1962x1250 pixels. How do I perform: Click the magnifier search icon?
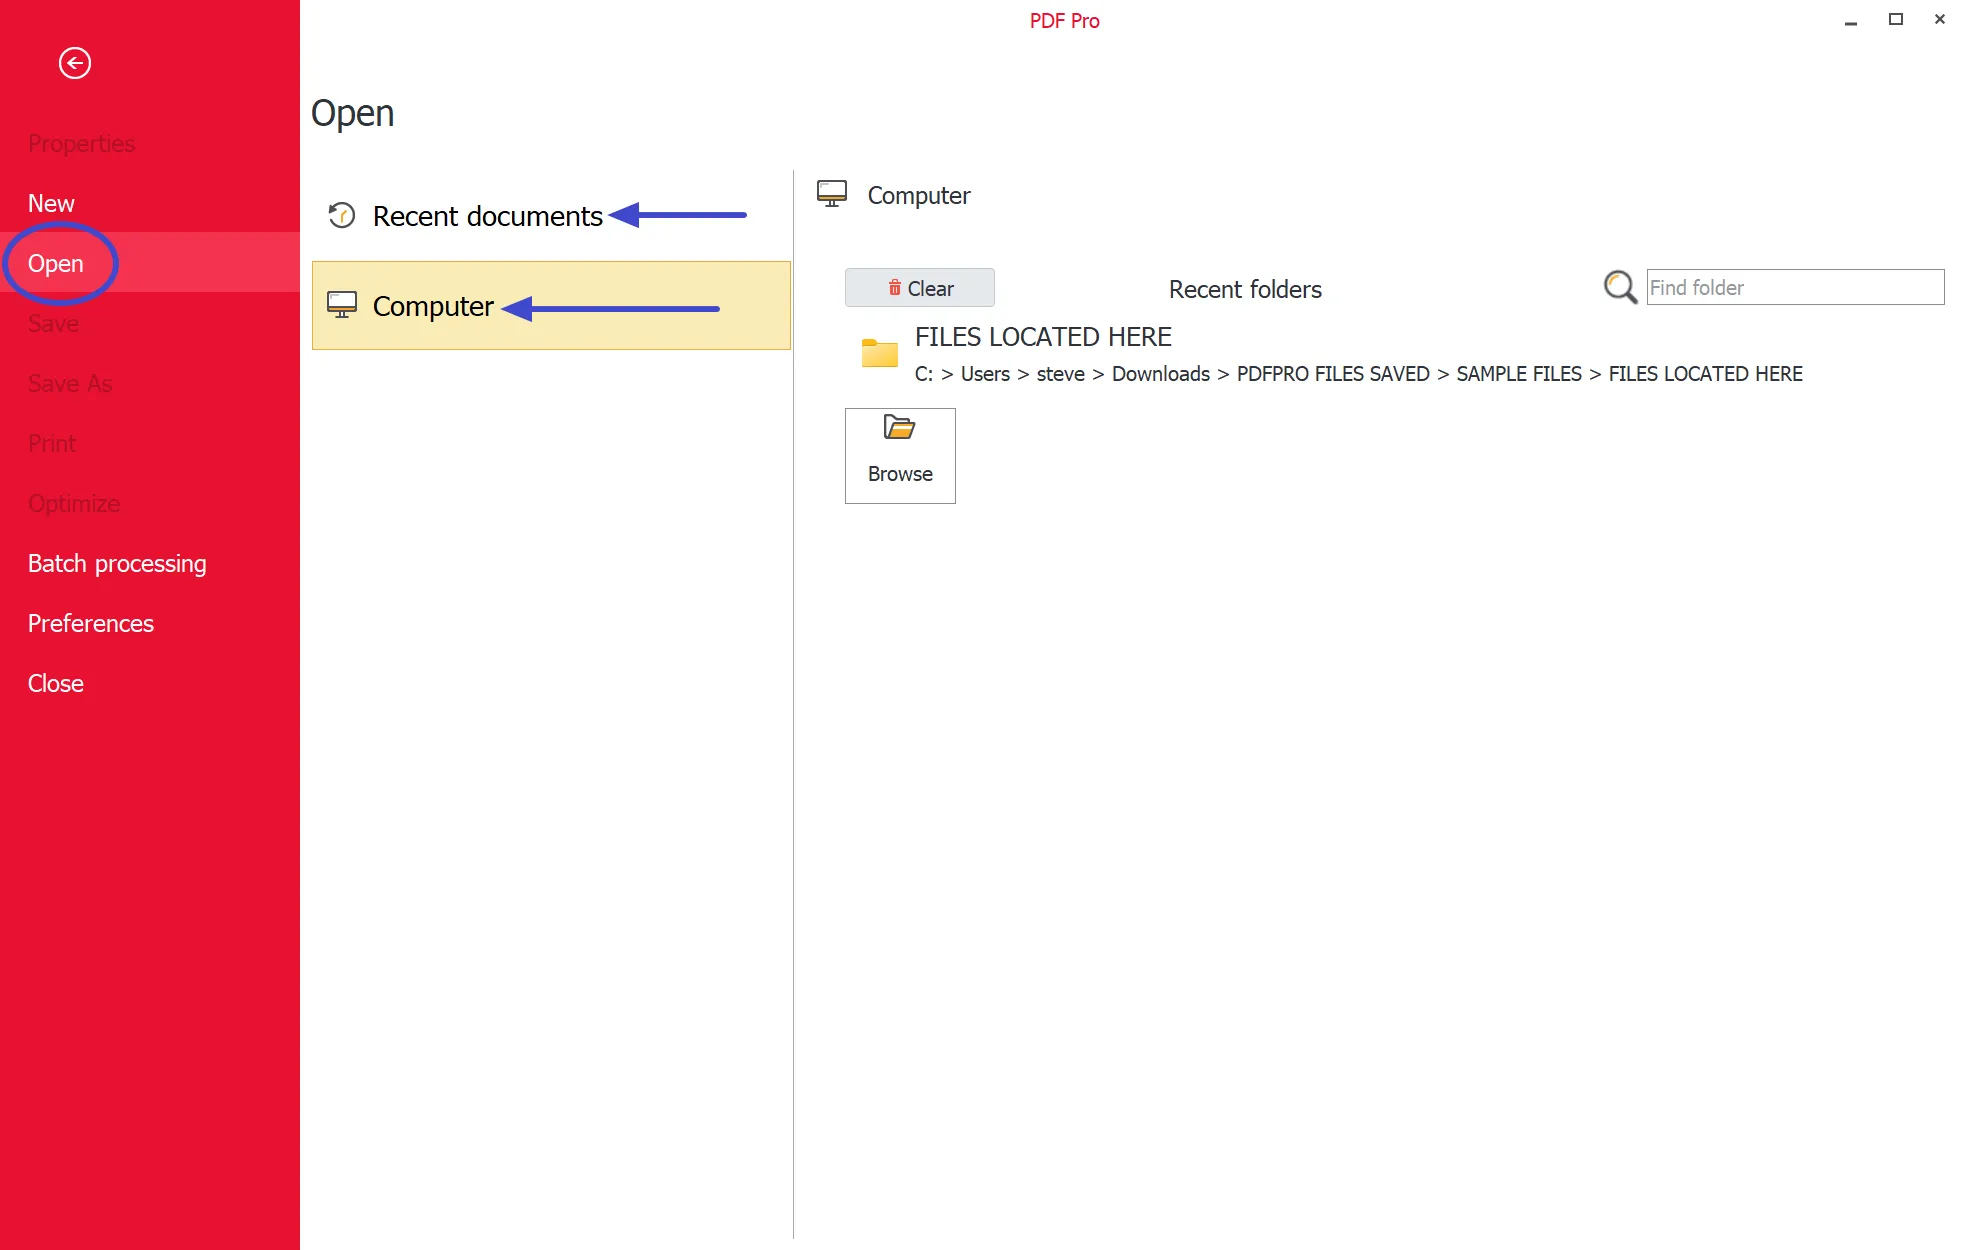[x=1619, y=288]
